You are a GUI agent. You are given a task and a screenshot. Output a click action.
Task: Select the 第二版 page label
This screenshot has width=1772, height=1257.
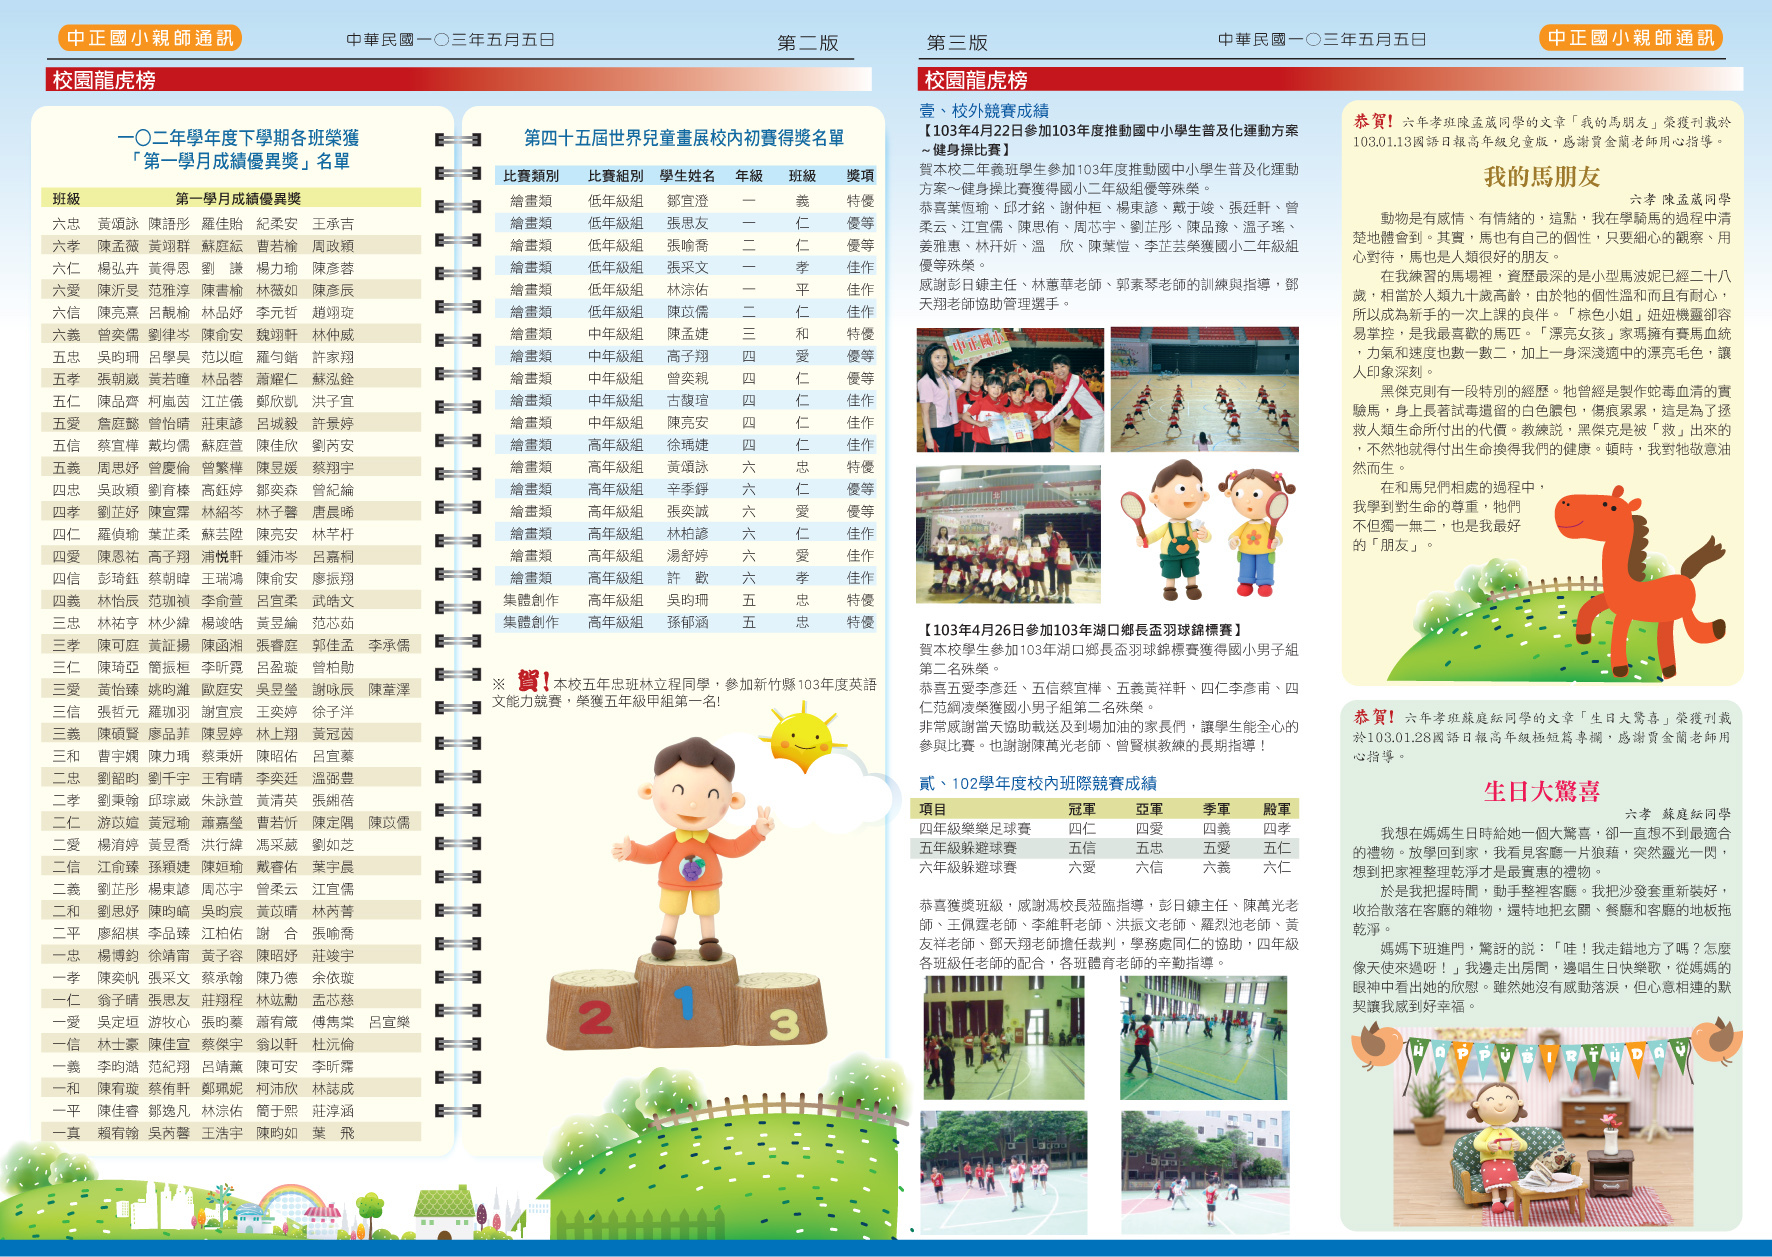(808, 43)
